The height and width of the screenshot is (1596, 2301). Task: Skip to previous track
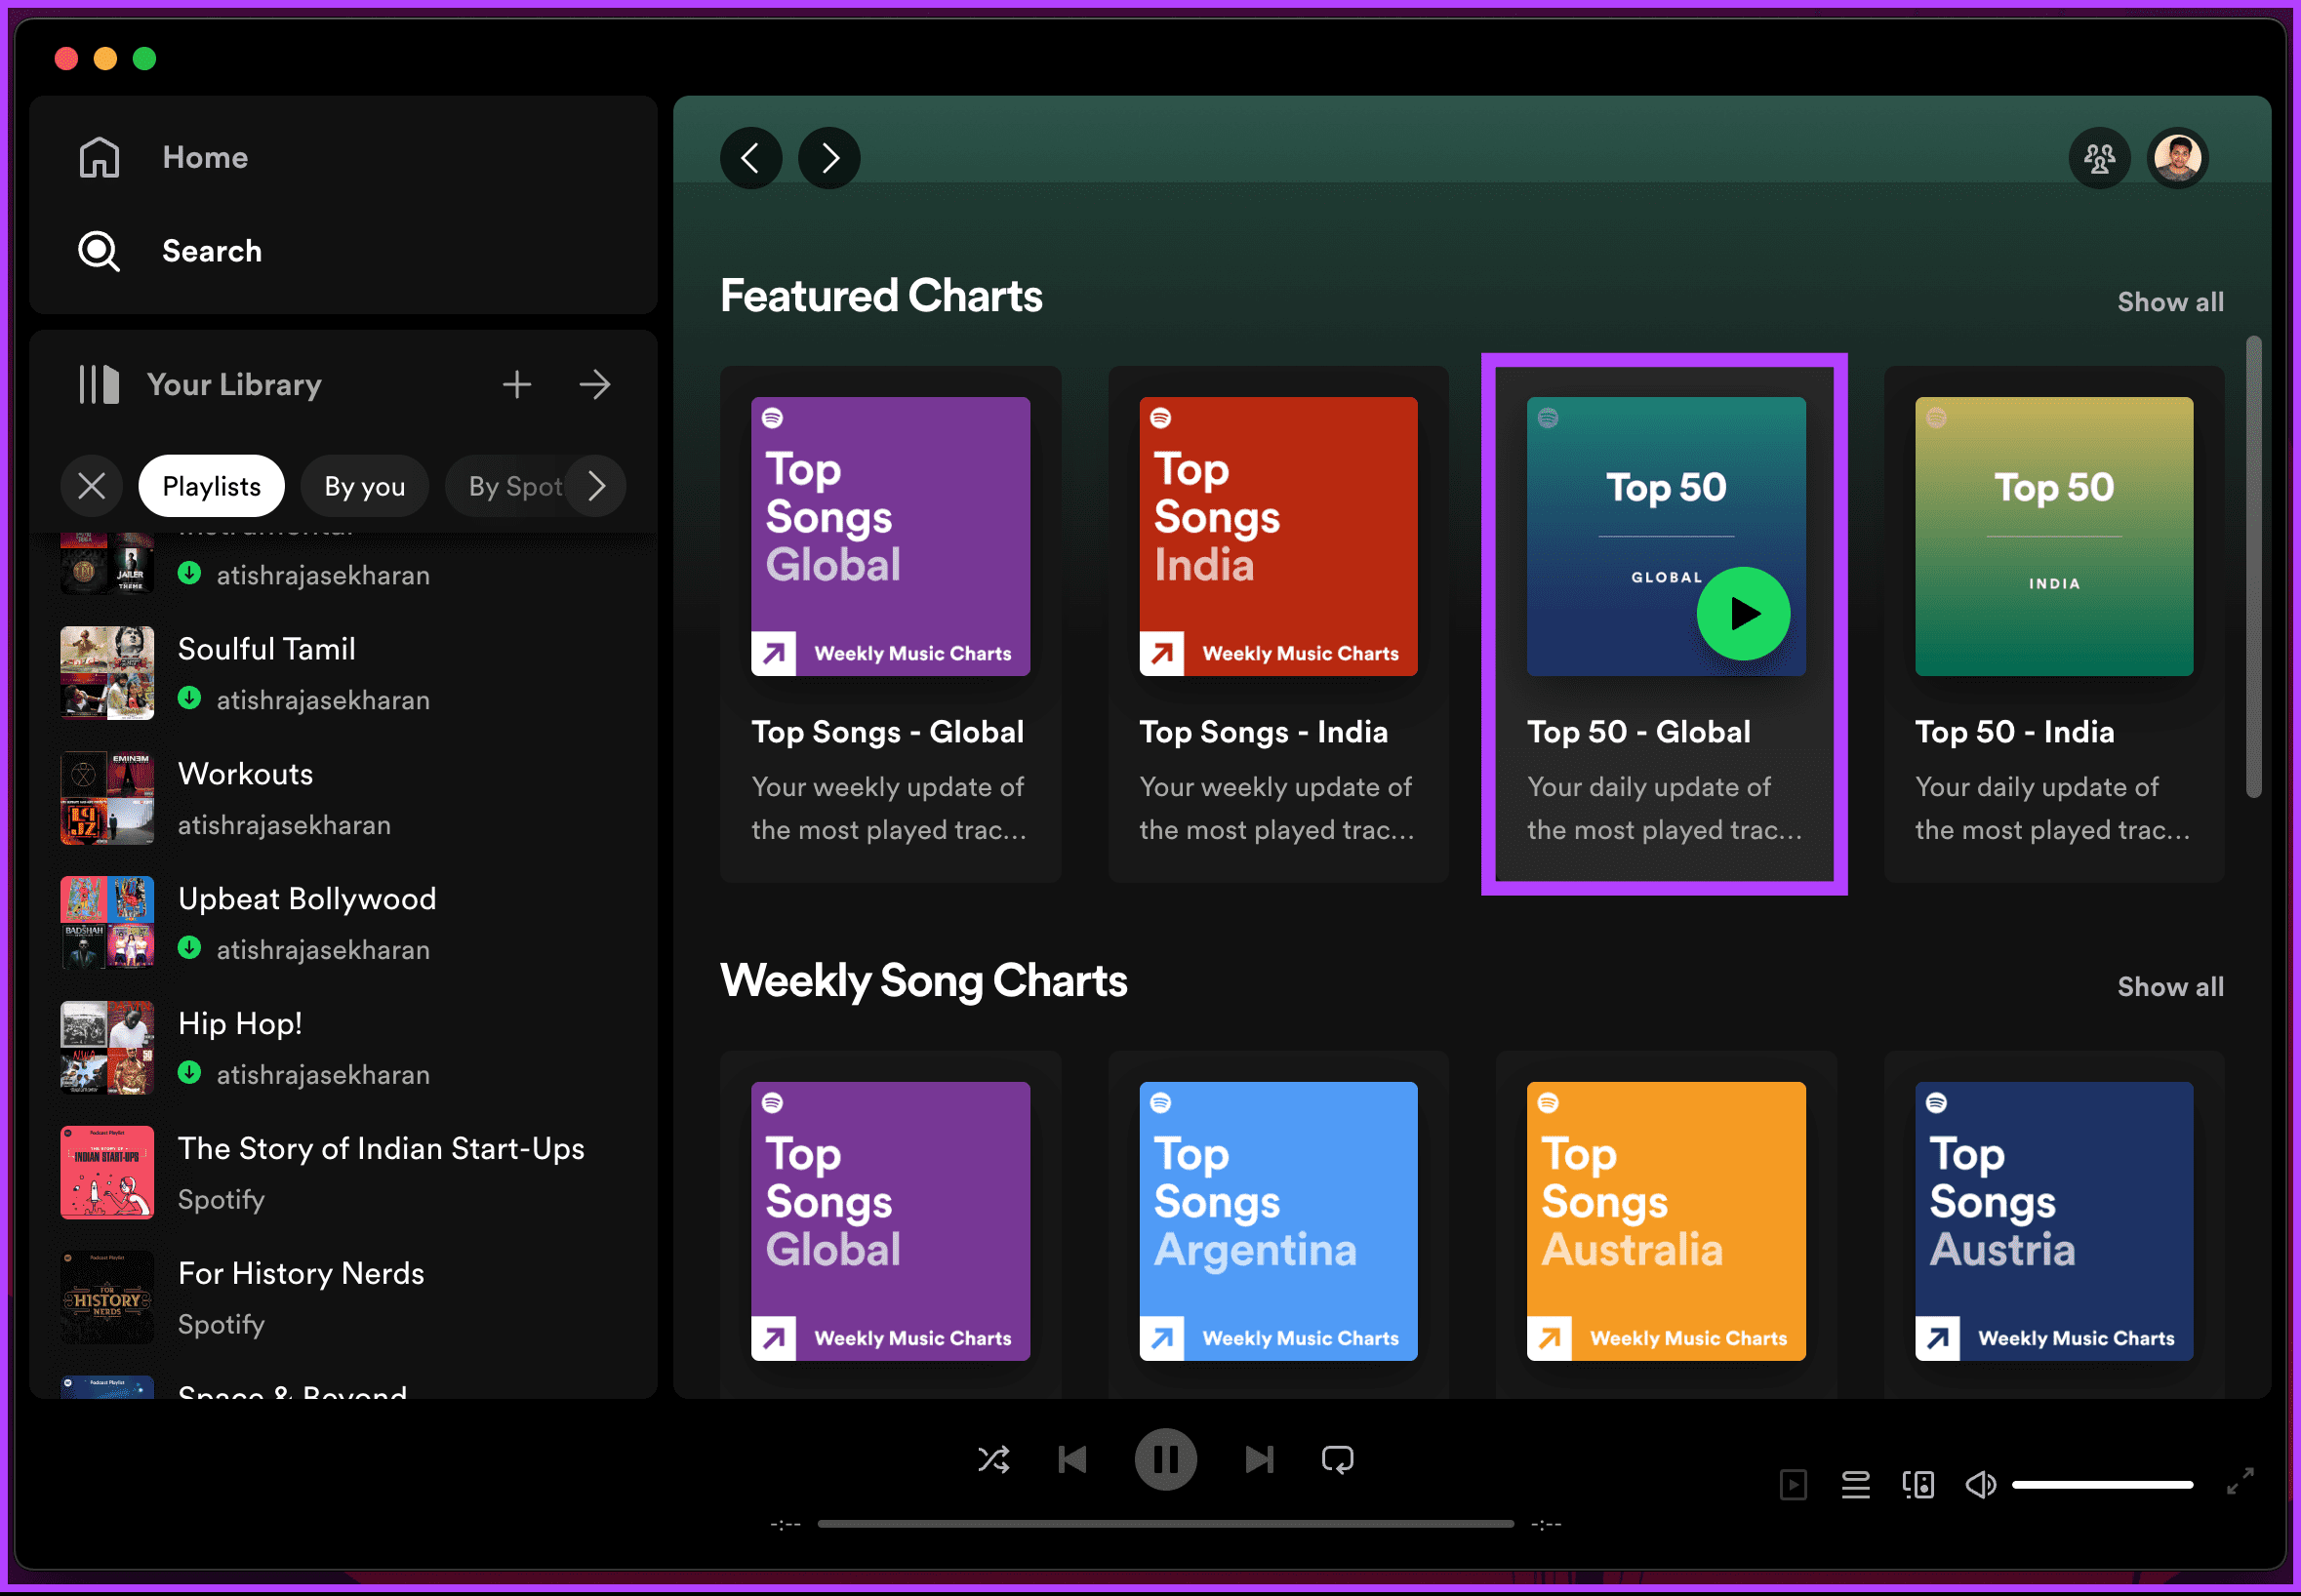tap(1072, 1460)
